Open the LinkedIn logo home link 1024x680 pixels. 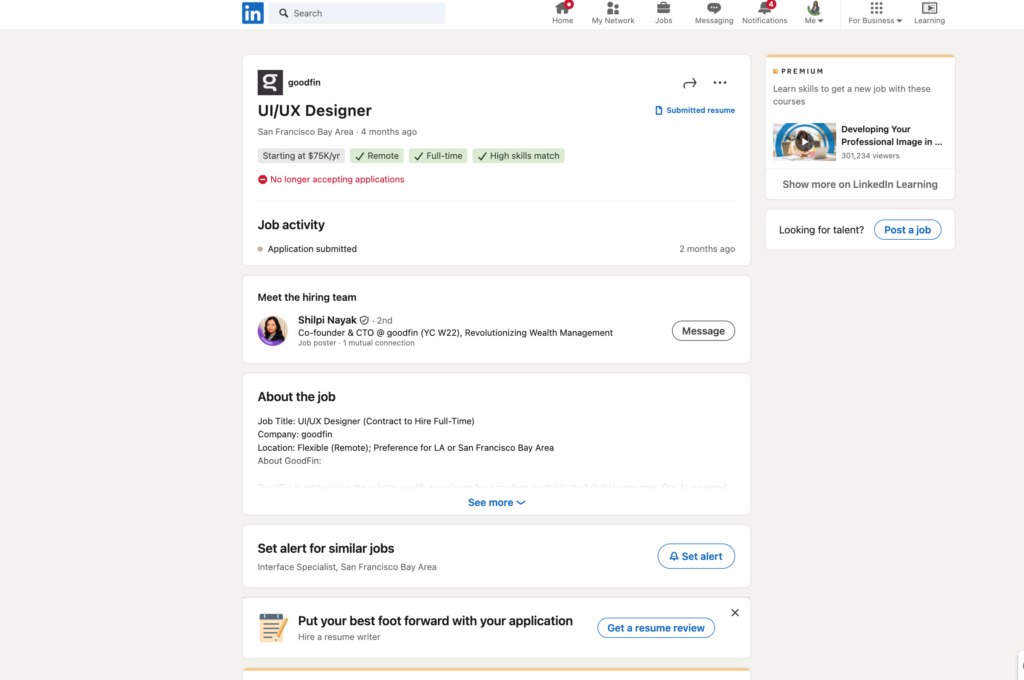[253, 13]
